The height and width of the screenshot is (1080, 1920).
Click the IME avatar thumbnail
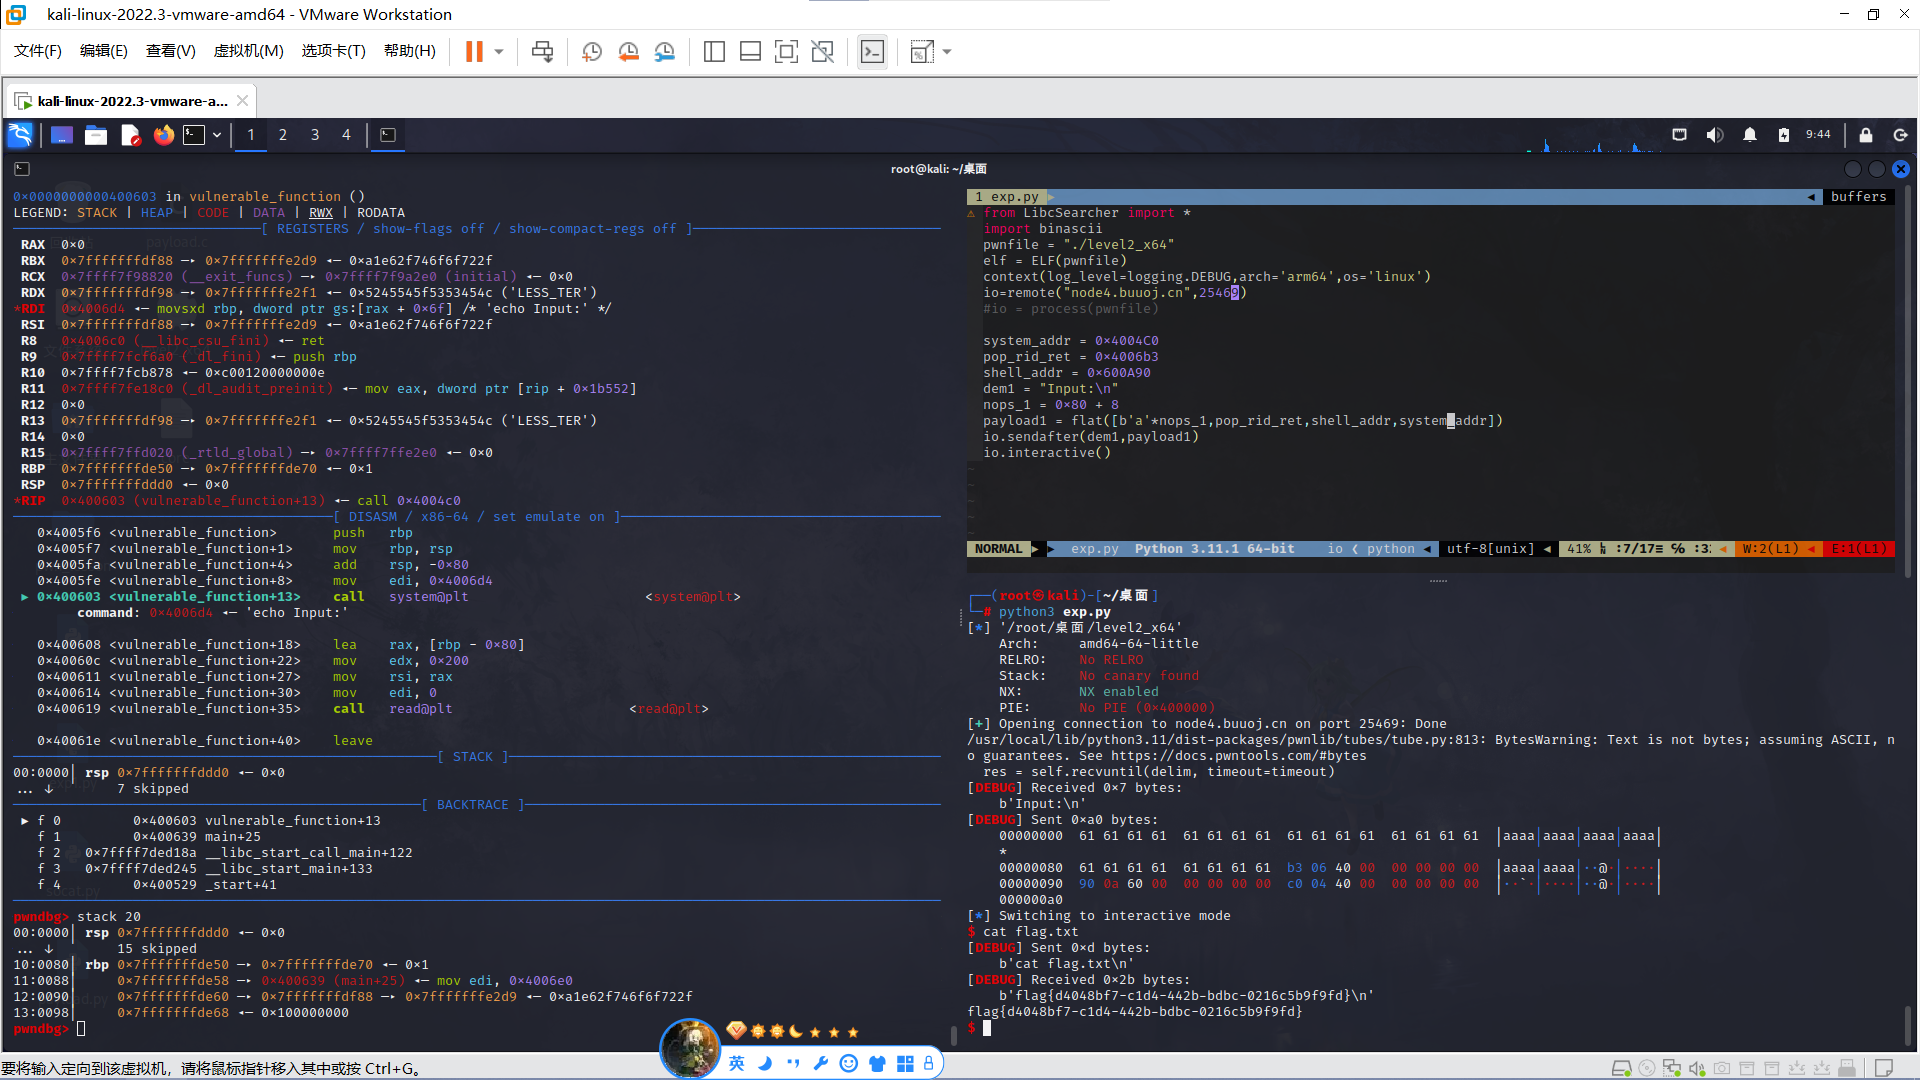tap(690, 1048)
